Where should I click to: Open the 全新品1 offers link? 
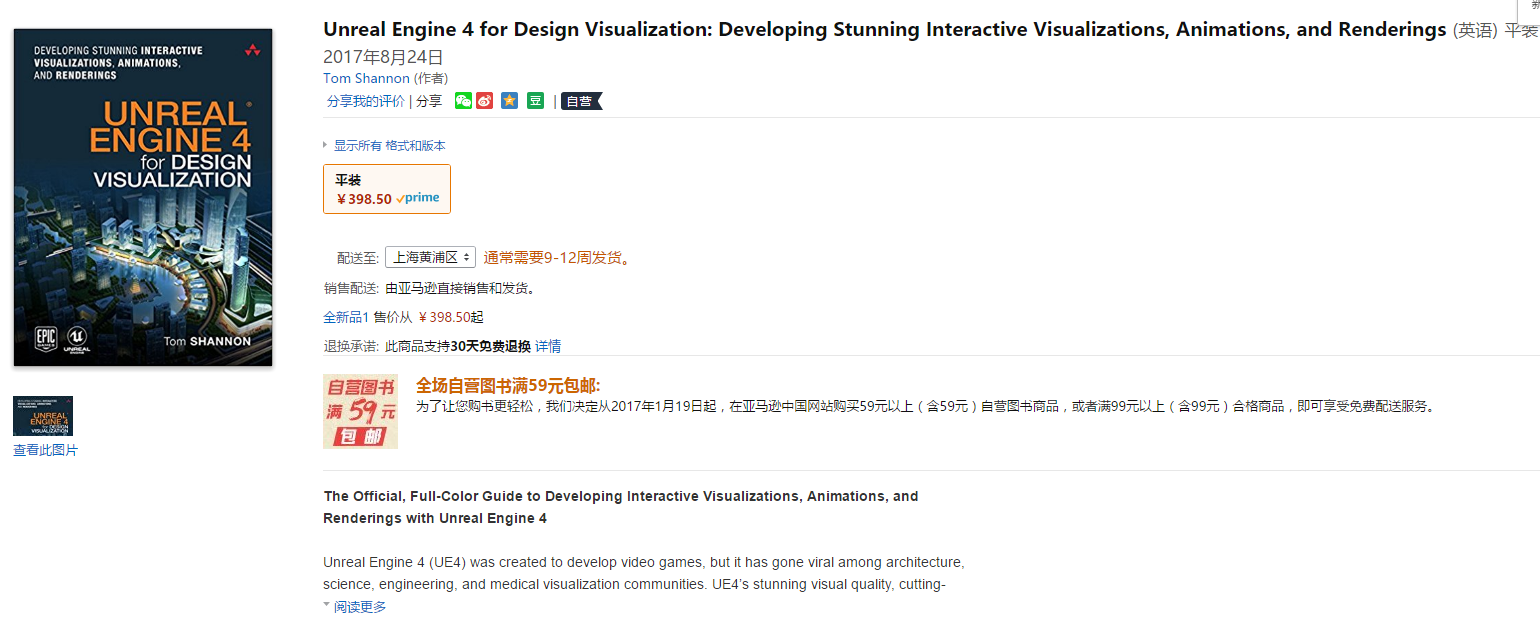pyautogui.click(x=346, y=317)
